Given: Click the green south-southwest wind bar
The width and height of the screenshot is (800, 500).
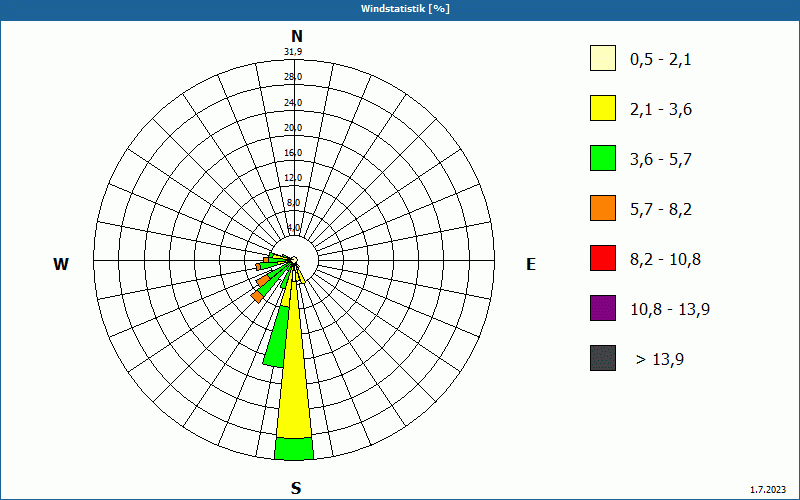Looking at the screenshot, I should (276, 336).
